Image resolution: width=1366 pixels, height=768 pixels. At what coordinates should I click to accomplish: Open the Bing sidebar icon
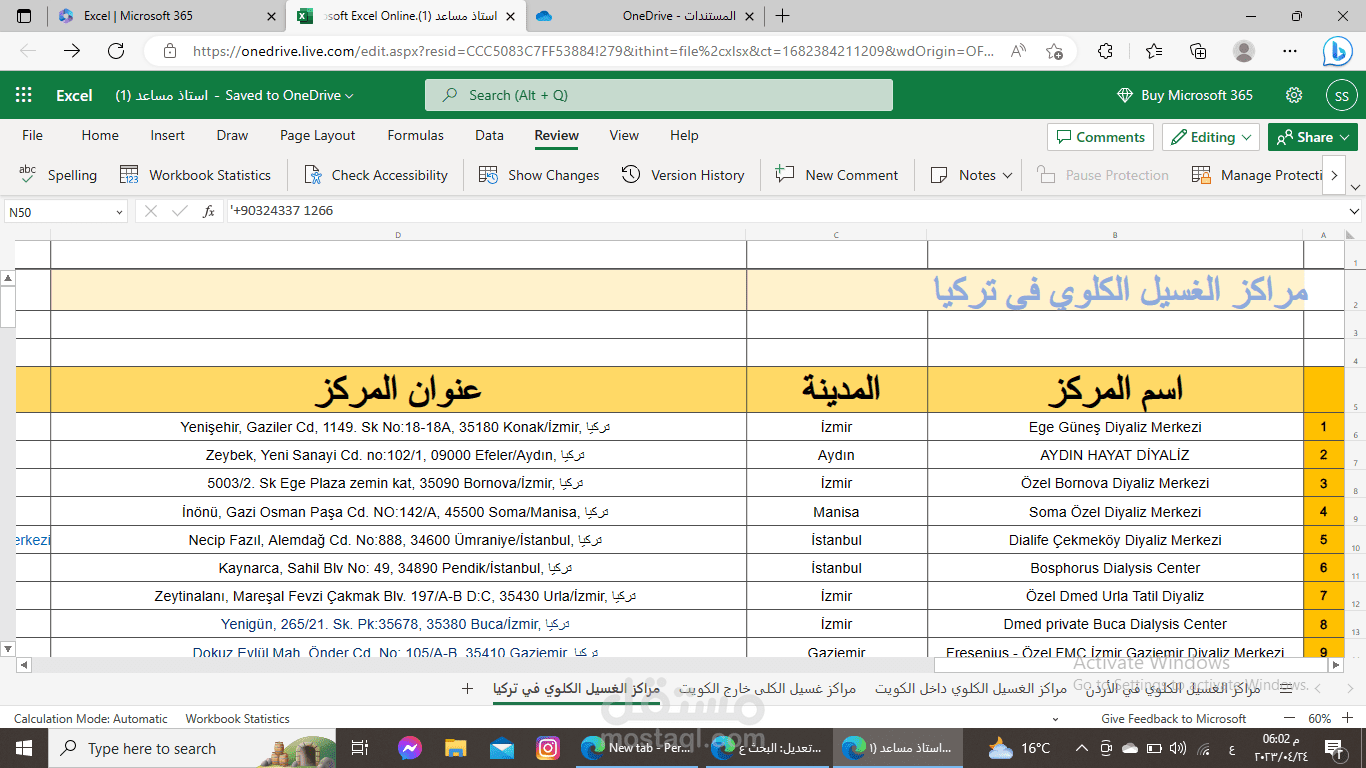click(x=1337, y=51)
